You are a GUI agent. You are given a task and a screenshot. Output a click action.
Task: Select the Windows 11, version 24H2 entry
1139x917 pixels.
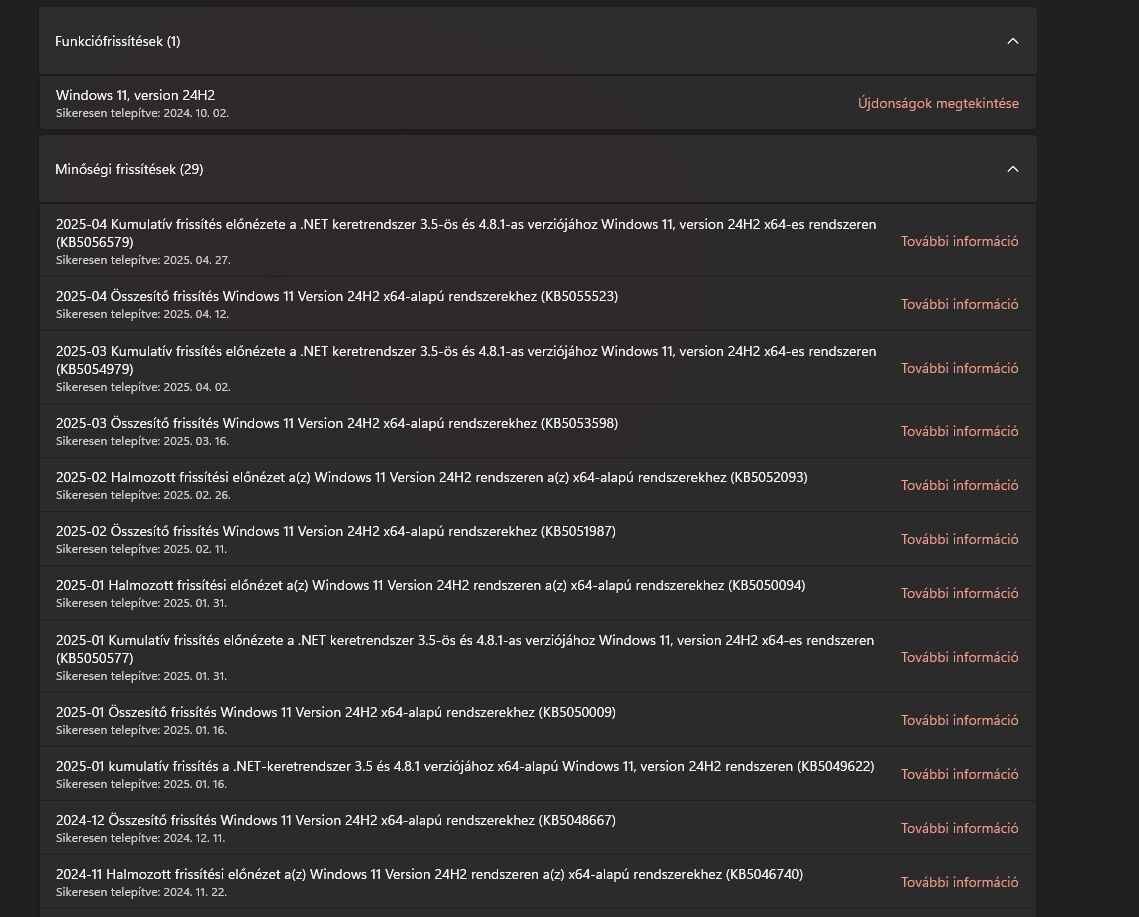538,103
